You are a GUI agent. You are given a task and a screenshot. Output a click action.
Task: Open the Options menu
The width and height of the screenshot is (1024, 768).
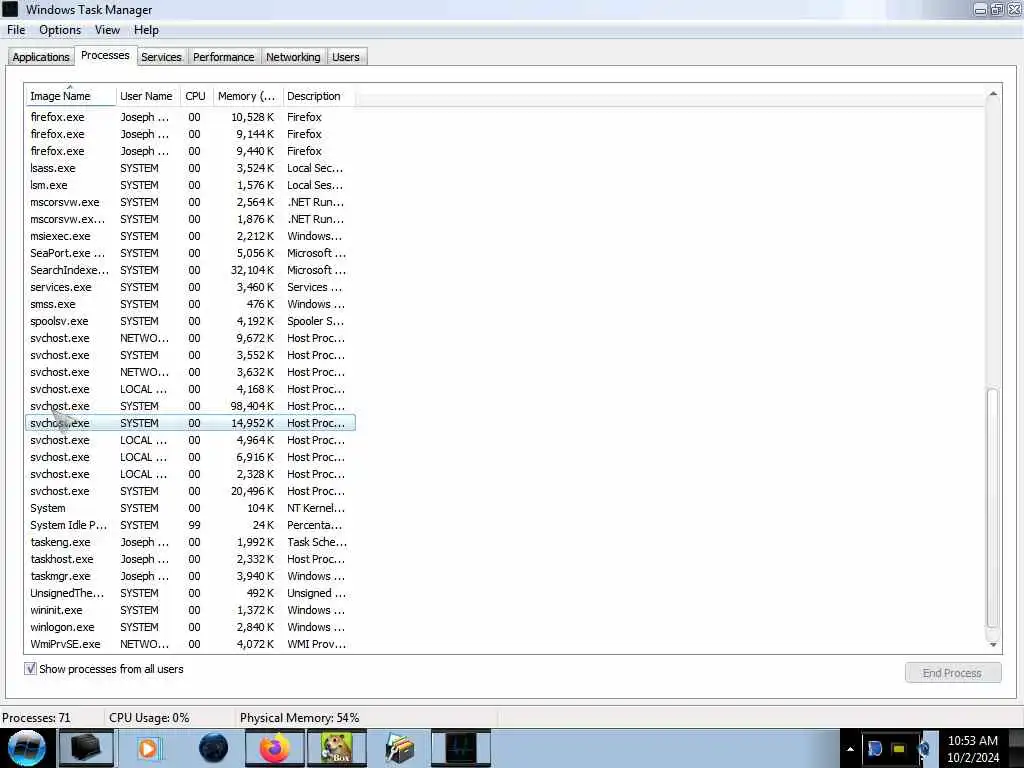pos(60,30)
